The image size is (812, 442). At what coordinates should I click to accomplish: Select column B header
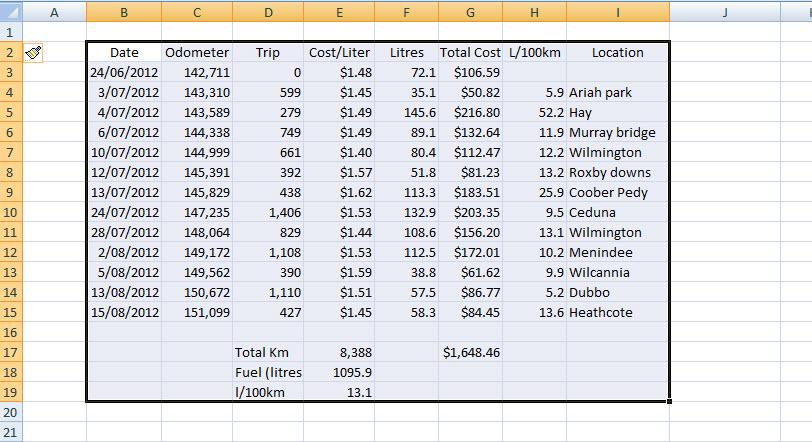pos(124,12)
